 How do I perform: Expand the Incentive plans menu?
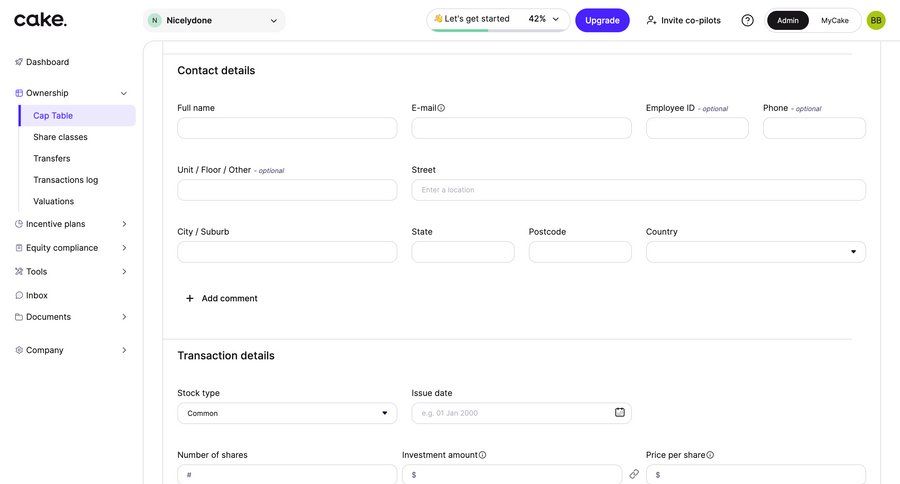click(x=70, y=224)
